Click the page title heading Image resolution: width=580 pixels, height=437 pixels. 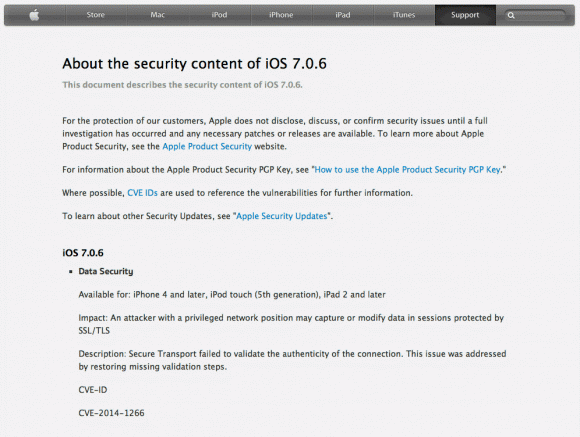click(x=194, y=64)
